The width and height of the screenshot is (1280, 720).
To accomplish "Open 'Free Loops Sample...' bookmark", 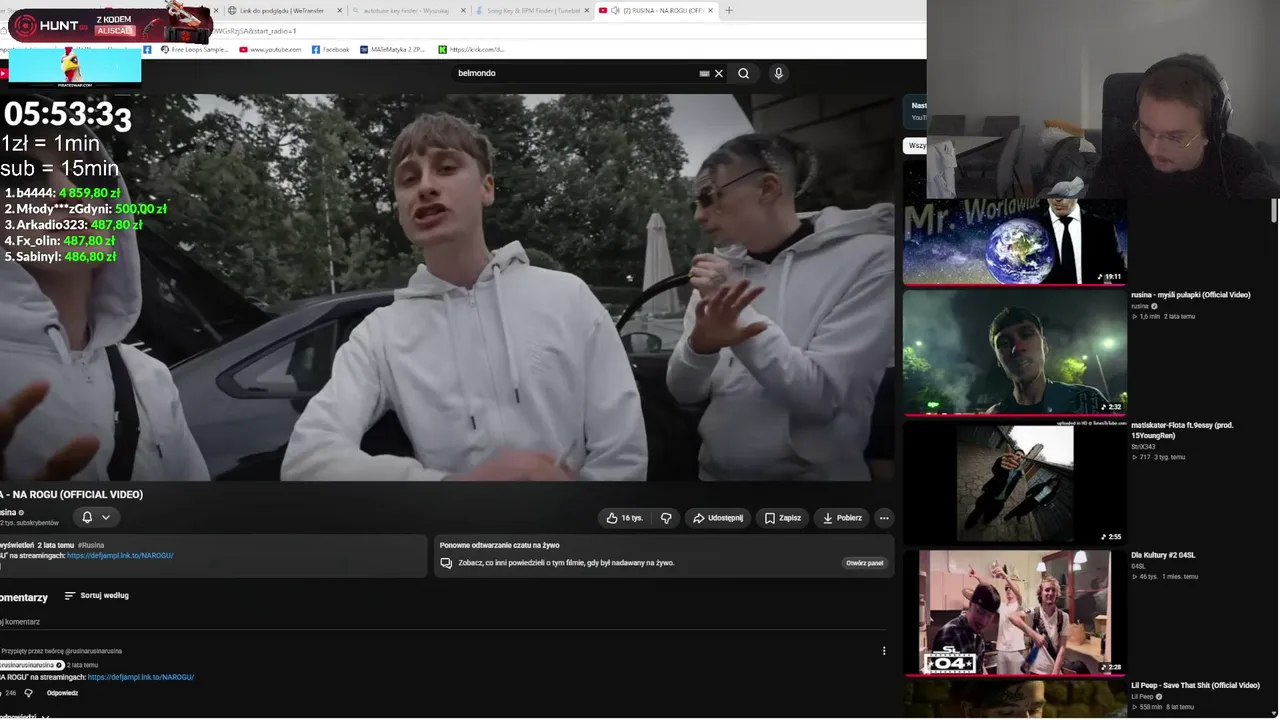I will (194, 49).
